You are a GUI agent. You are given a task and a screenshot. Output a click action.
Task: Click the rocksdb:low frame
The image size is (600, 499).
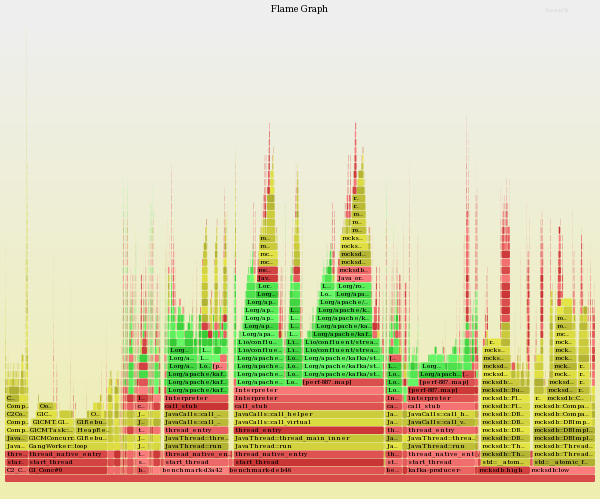(562, 470)
